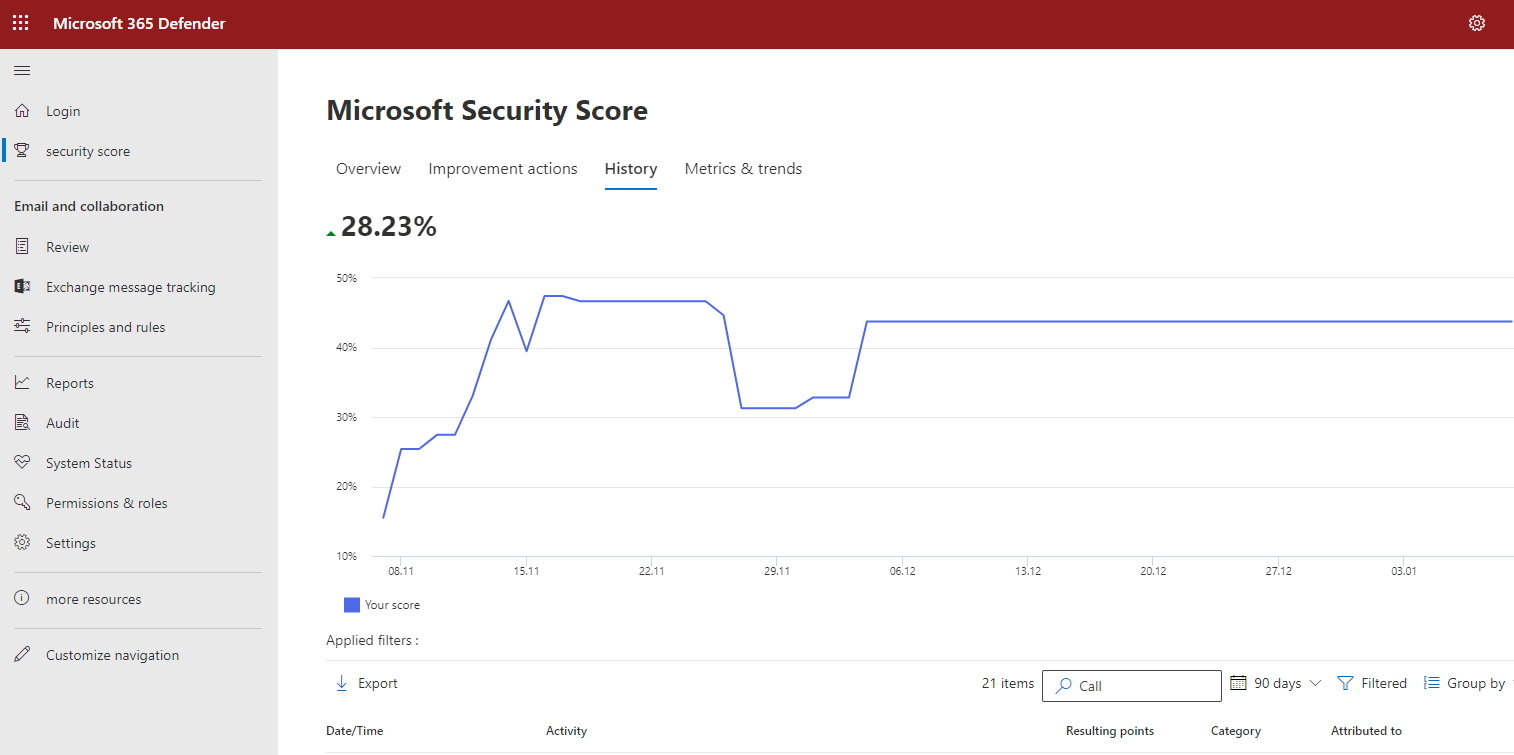The height and width of the screenshot is (755, 1514).
Task: Toggle the Your score legend swatch
Action: (x=352, y=605)
